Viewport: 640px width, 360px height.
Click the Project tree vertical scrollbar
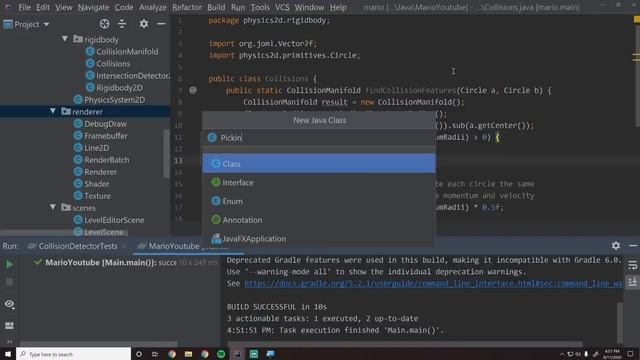pos(166,153)
